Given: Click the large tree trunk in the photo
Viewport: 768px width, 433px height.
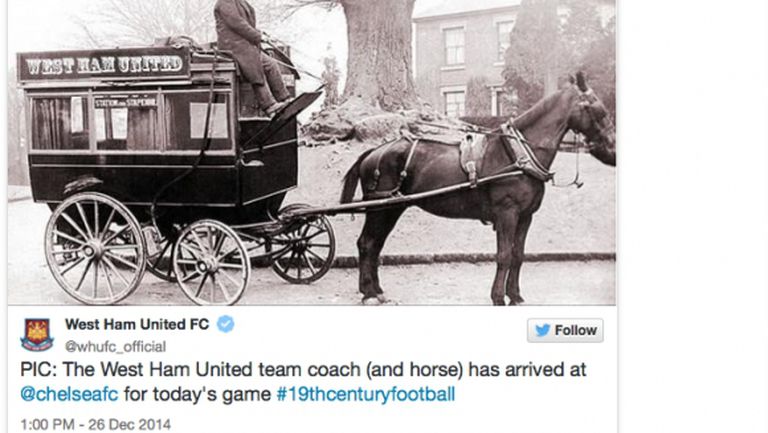Looking at the screenshot, I should (x=378, y=54).
